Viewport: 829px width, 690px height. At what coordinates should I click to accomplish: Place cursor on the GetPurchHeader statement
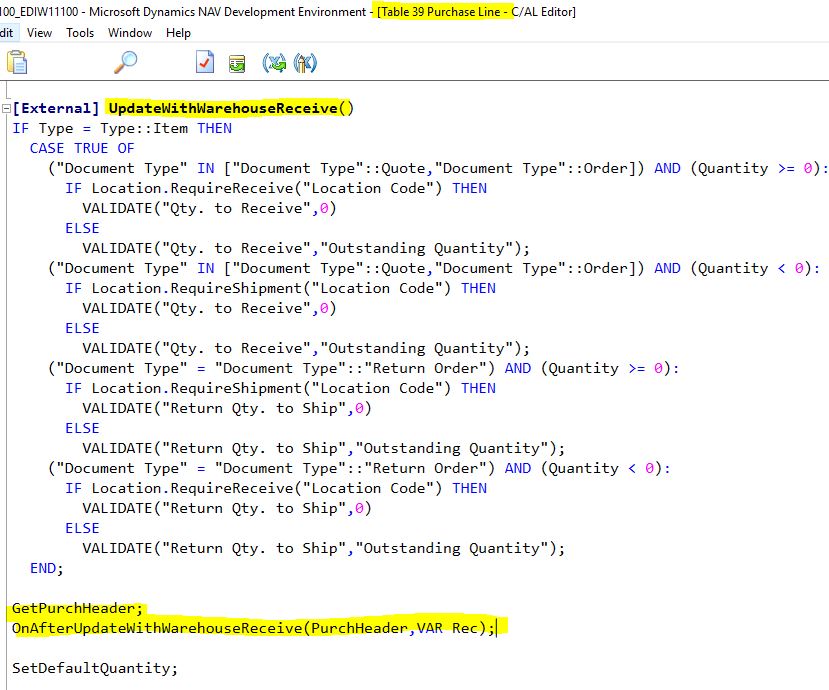point(73,608)
